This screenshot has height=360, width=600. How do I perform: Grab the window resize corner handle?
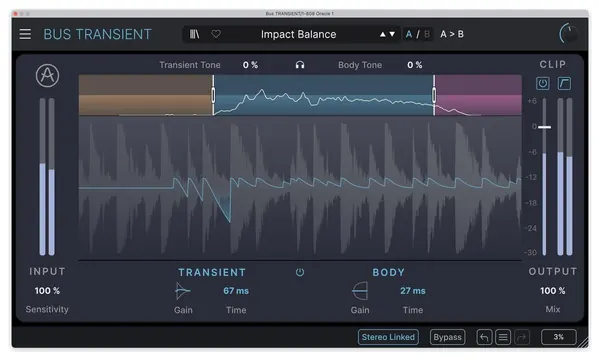(x=584, y=342)
